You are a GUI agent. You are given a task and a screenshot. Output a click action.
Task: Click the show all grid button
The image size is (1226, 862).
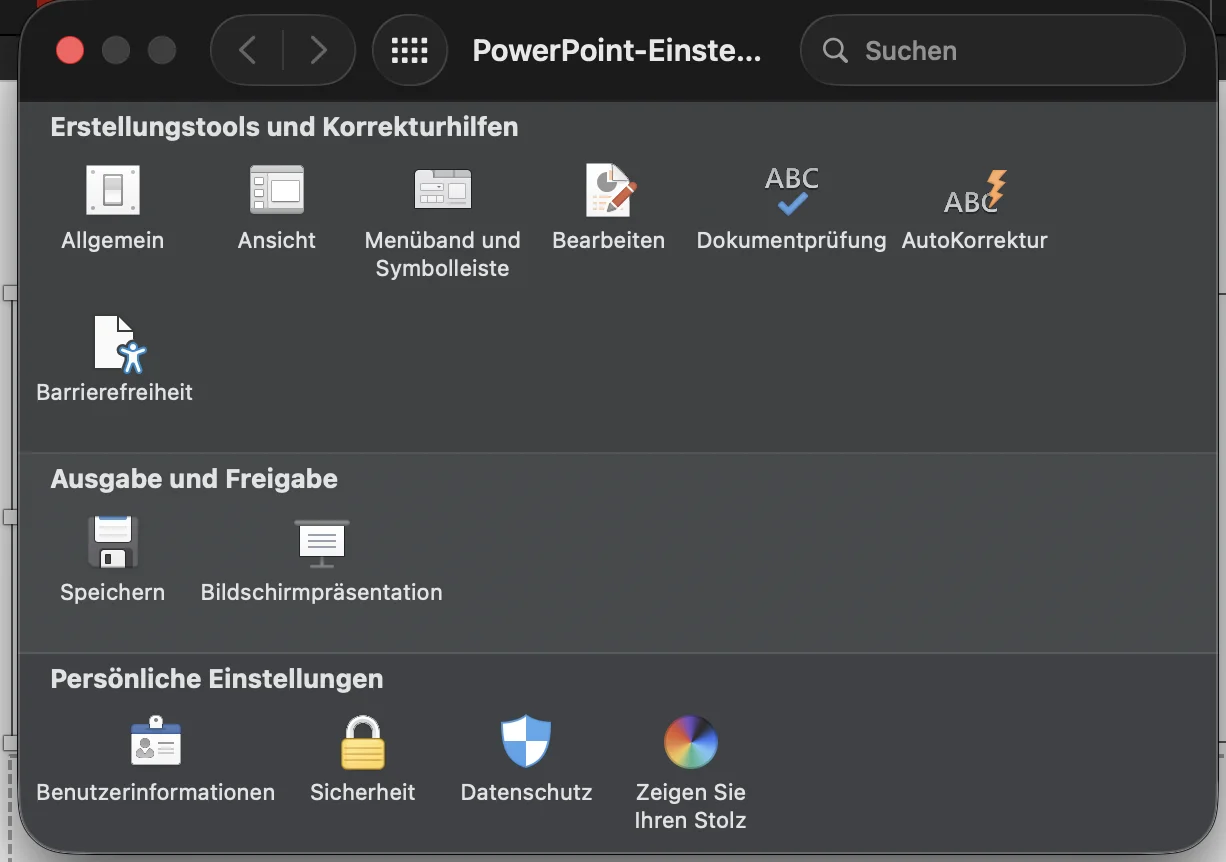coord(410,50)
